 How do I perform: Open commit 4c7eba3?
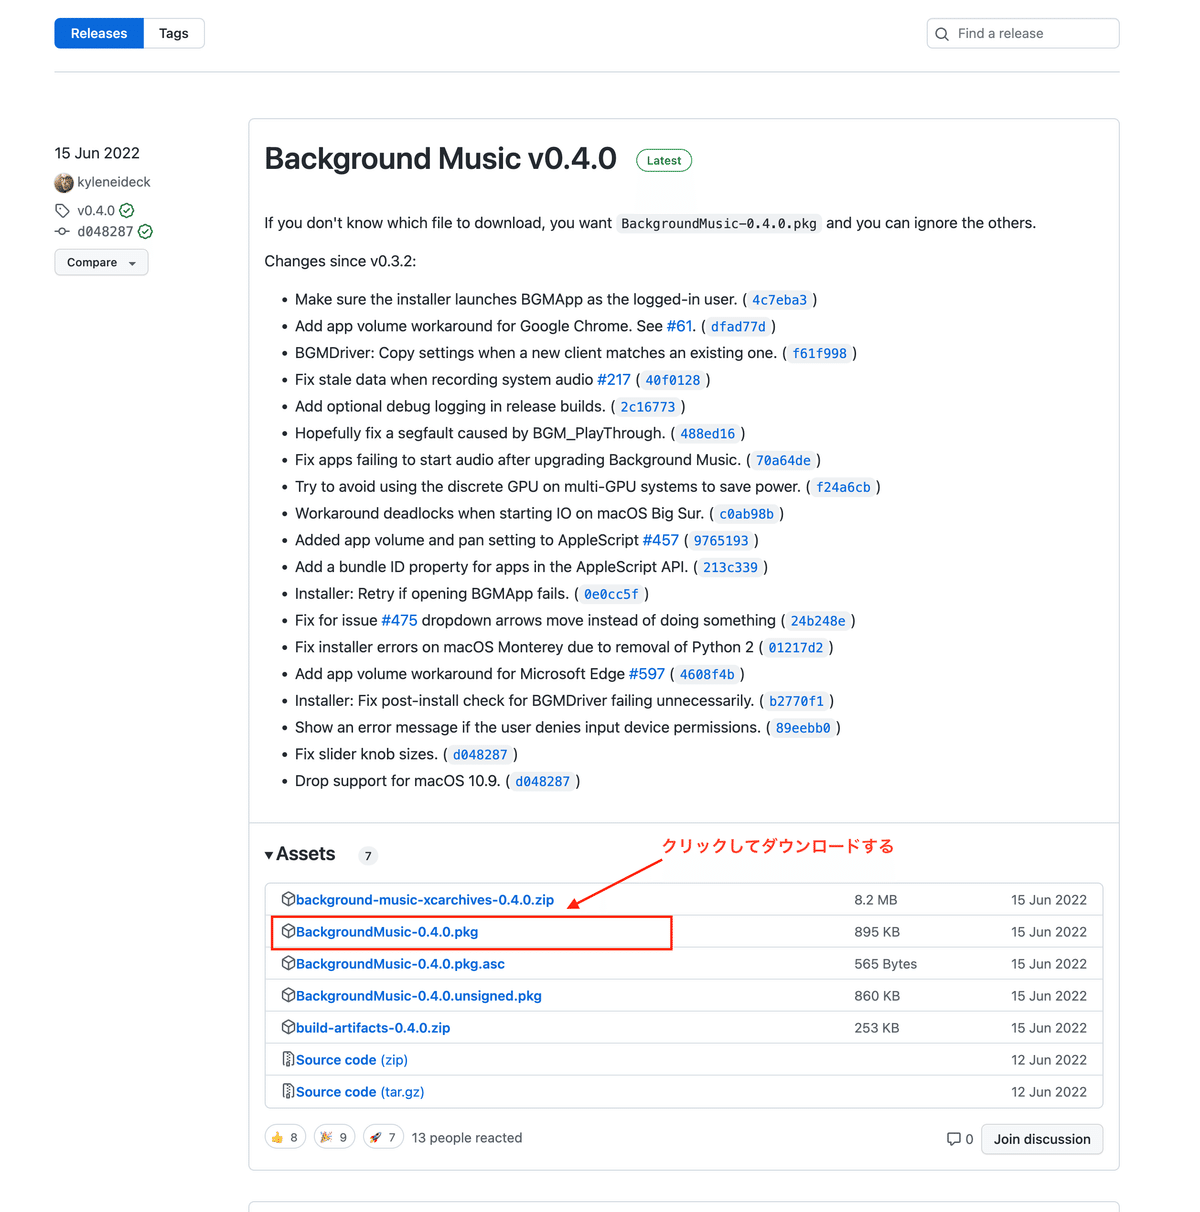[x=779, y=300]
